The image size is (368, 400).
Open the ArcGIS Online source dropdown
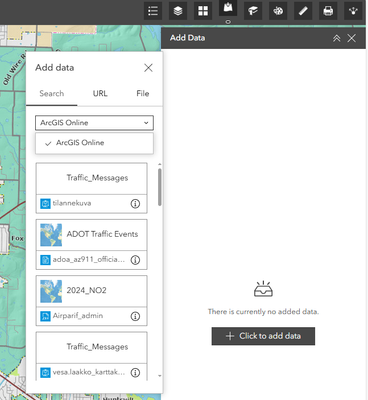tap(94, 123)
